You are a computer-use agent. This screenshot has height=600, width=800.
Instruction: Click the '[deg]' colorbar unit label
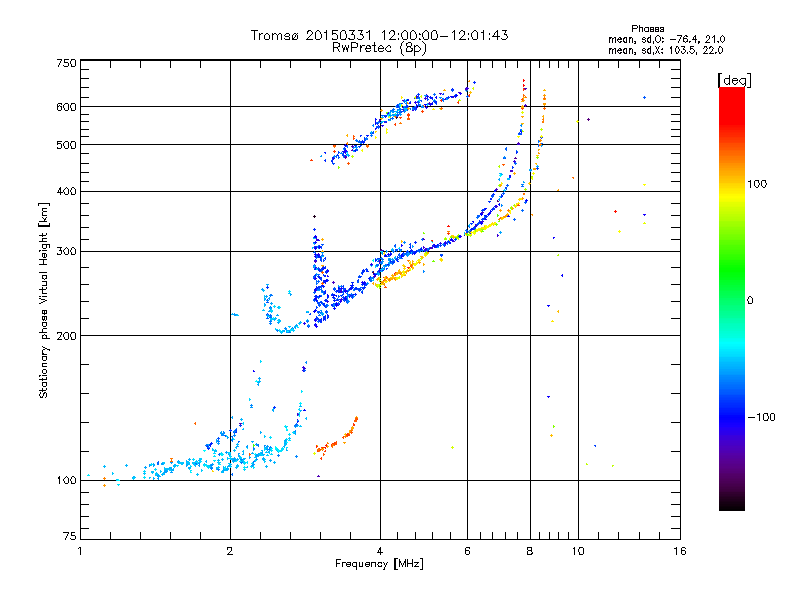[734, 80]
